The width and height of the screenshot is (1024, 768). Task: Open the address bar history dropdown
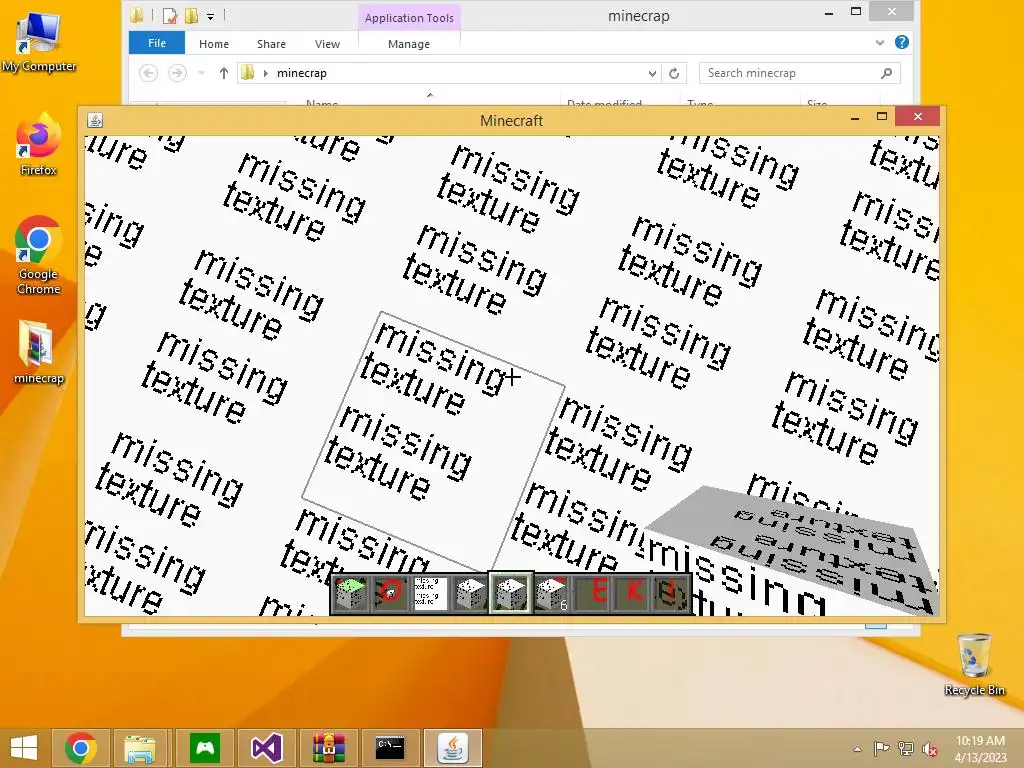[652, 74]
